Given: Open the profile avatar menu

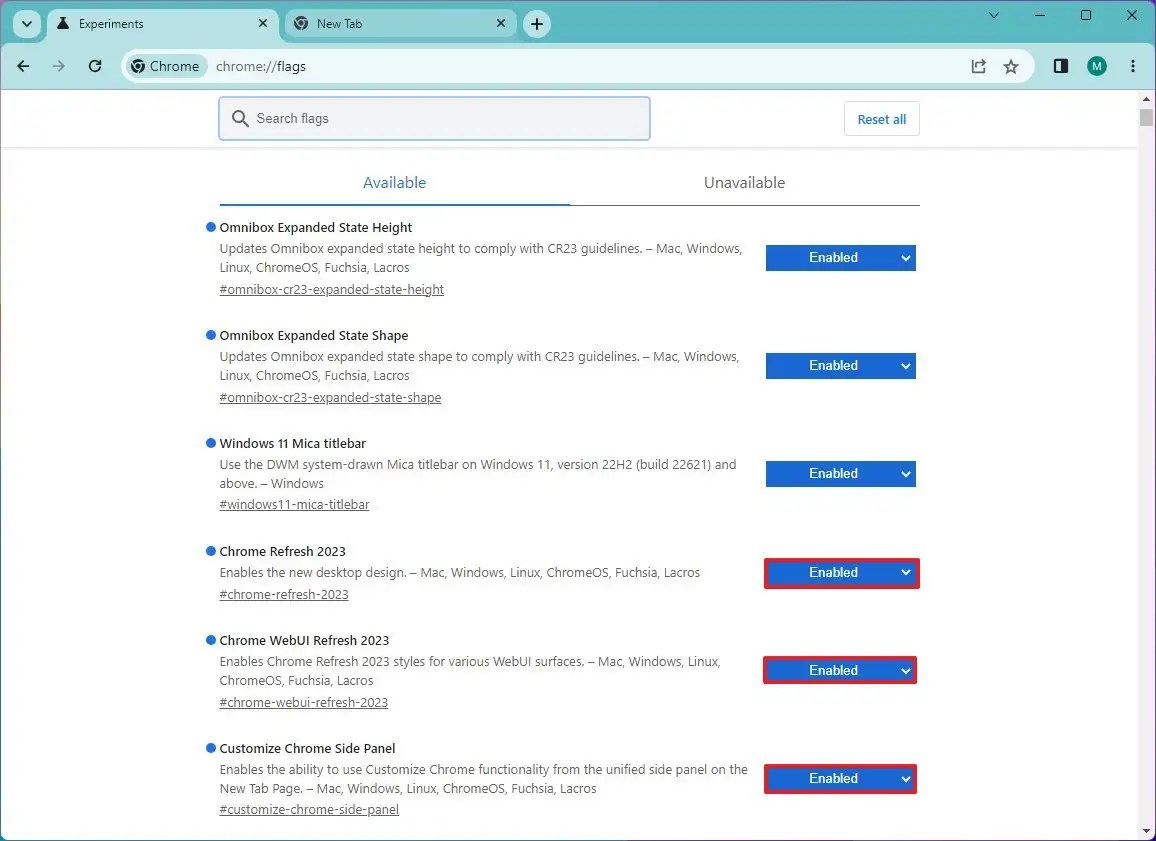Looking at the screenshot, I should pos(1097,66).
